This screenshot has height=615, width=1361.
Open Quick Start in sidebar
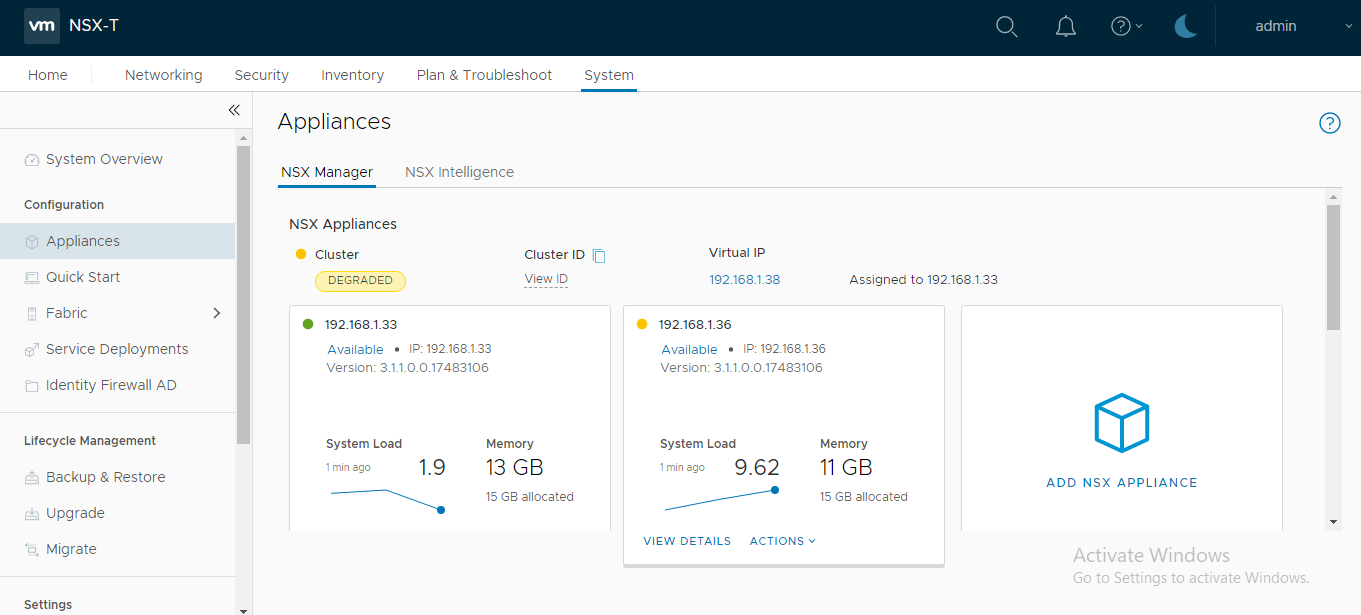pyautogui.click(x=83, y=277)
